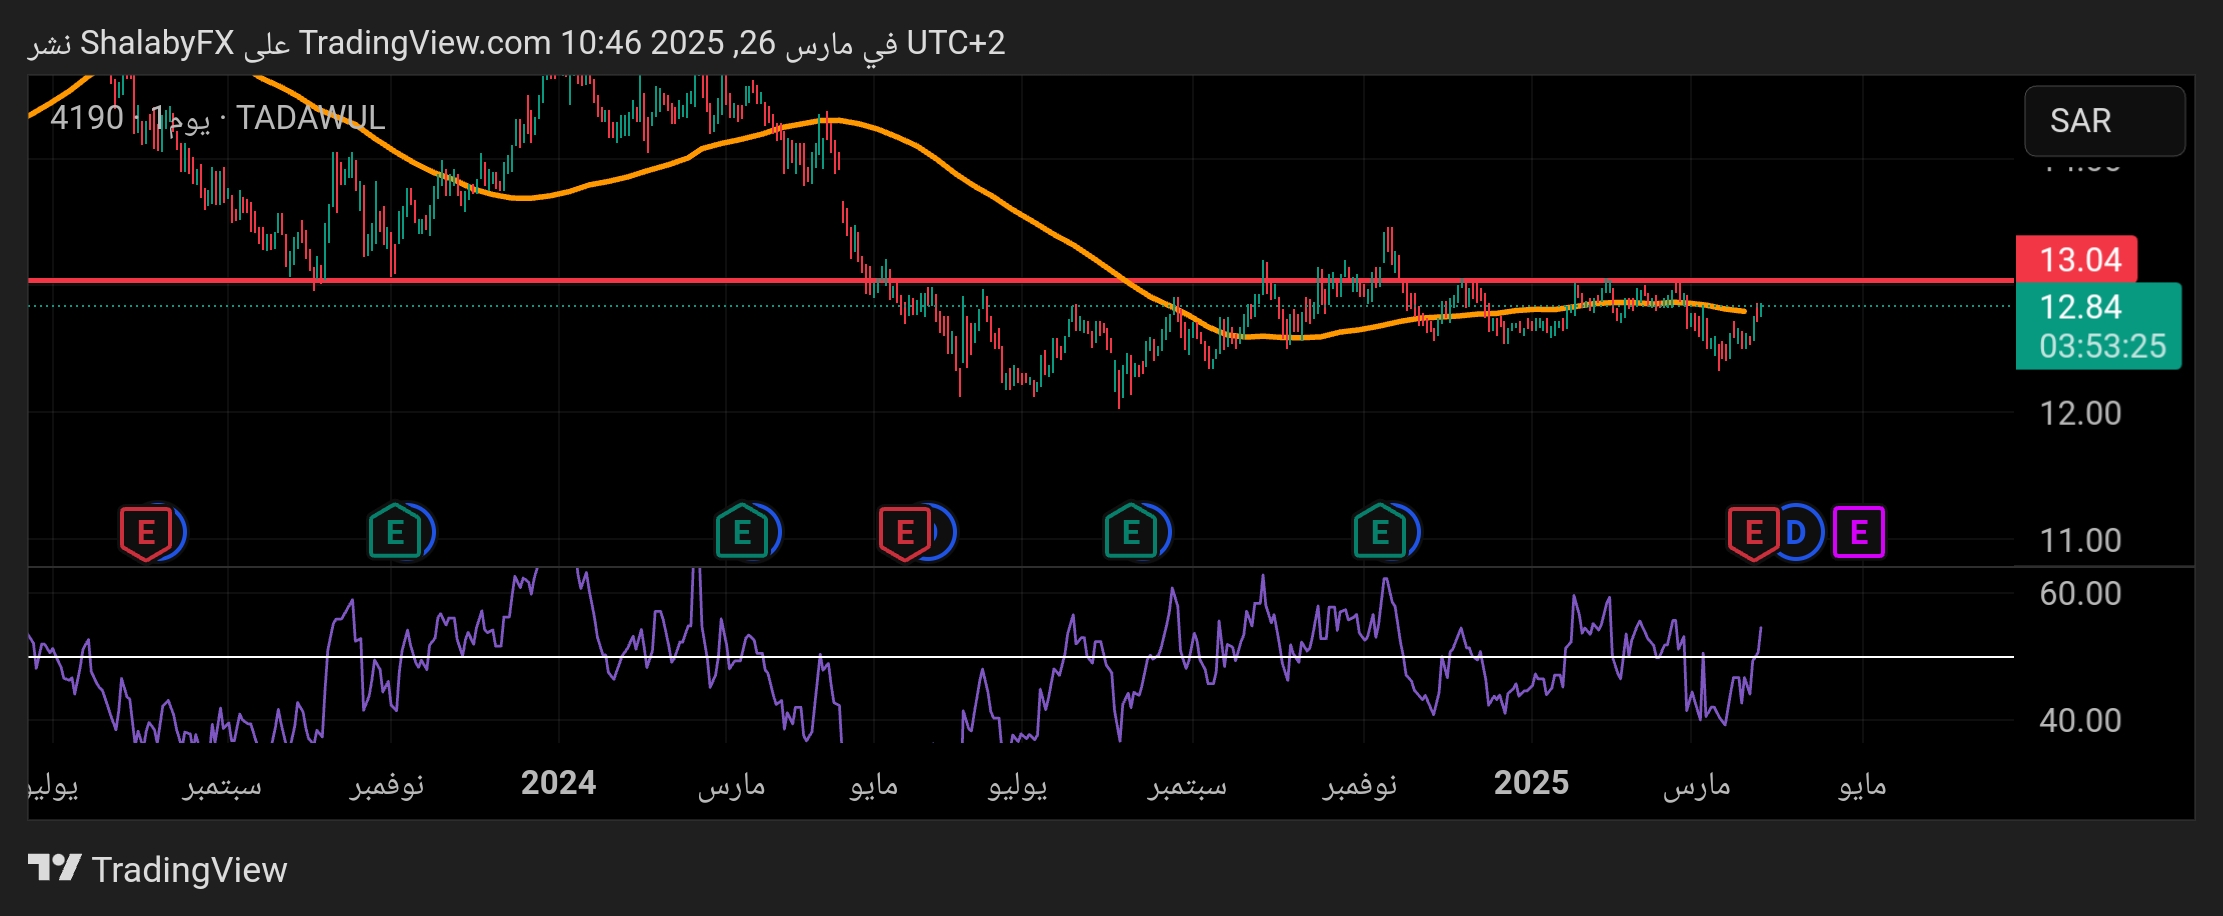Open the green earnings marker above نوفمبر 2023
This screenshot has height=916, width=2223.
pos(394,532)
